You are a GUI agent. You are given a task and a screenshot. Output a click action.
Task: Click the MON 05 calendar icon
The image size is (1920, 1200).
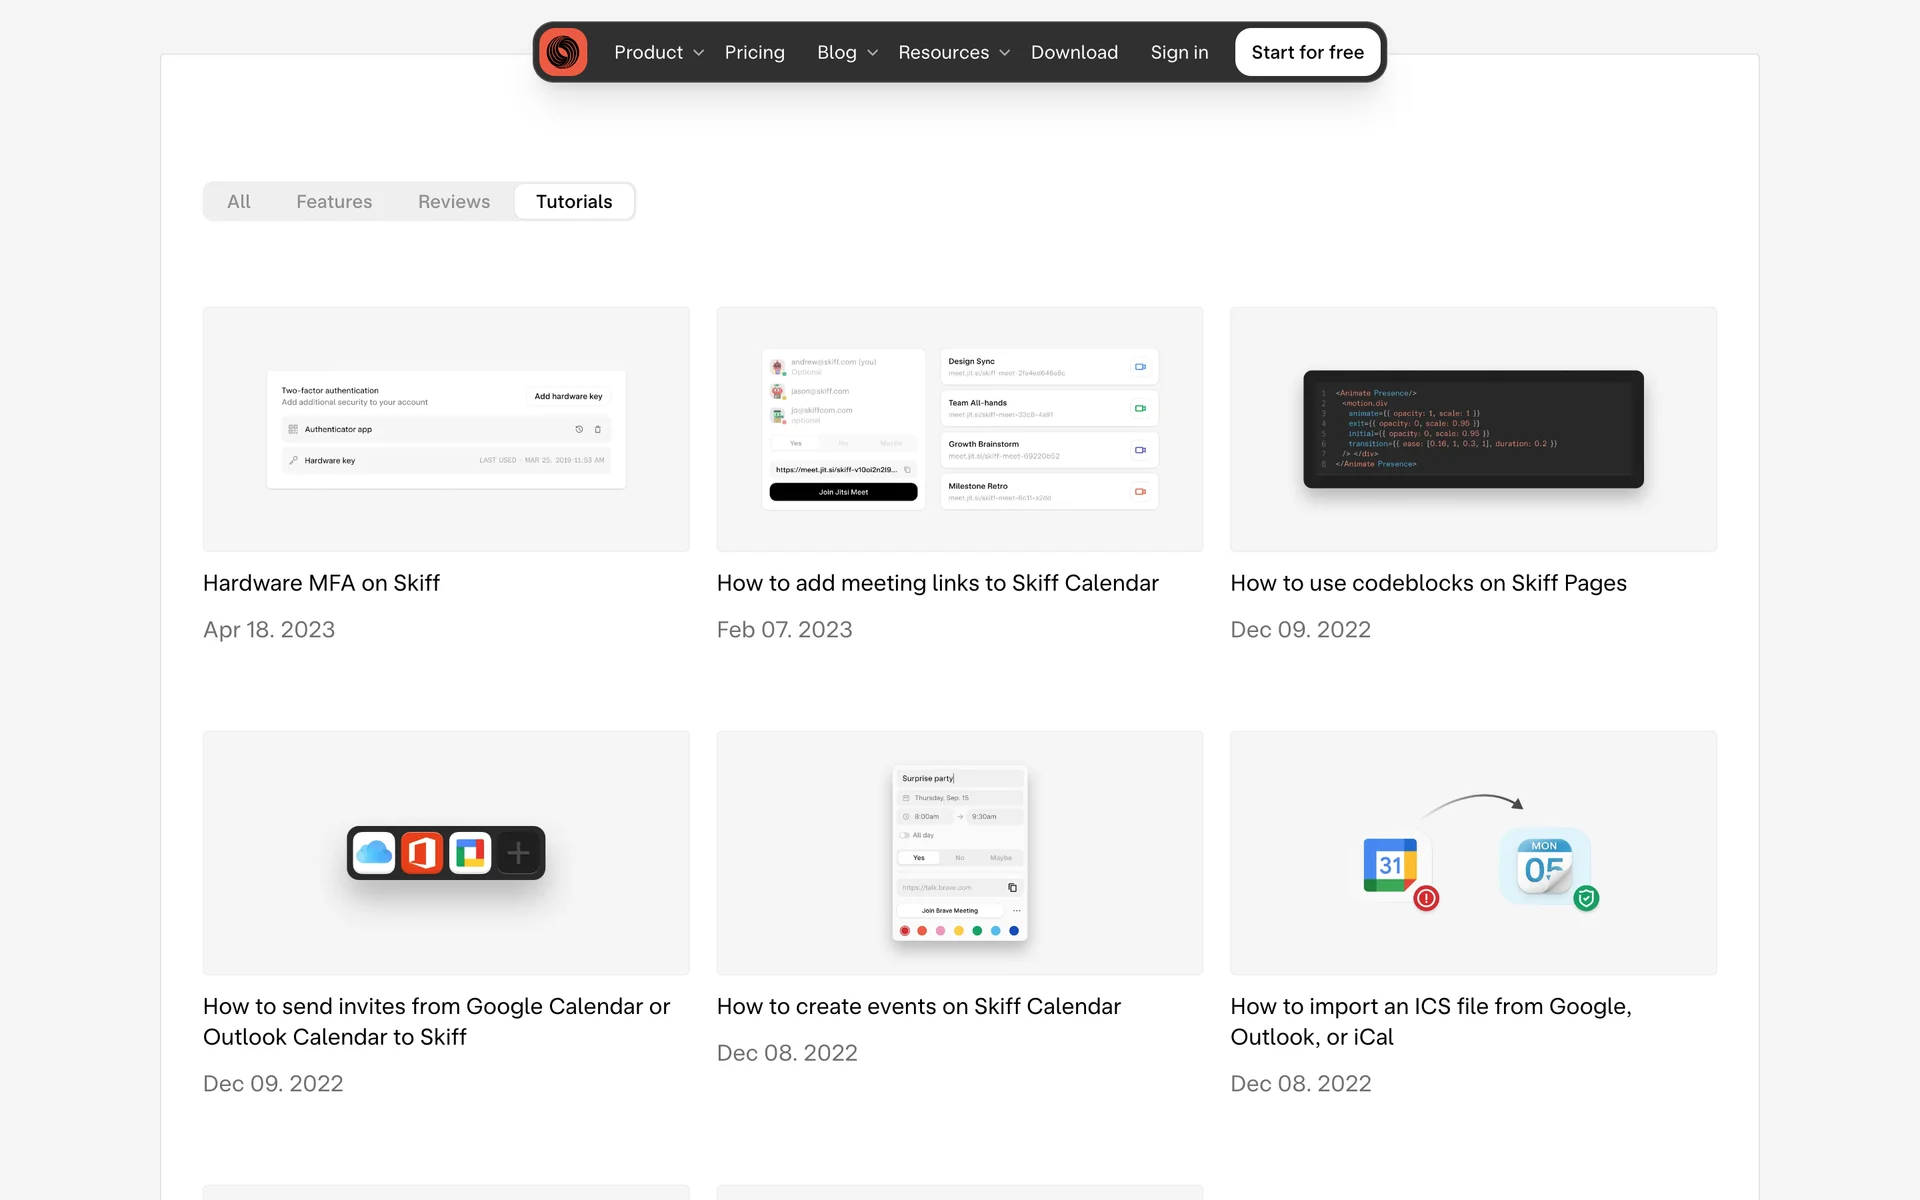pos(1544,865)
